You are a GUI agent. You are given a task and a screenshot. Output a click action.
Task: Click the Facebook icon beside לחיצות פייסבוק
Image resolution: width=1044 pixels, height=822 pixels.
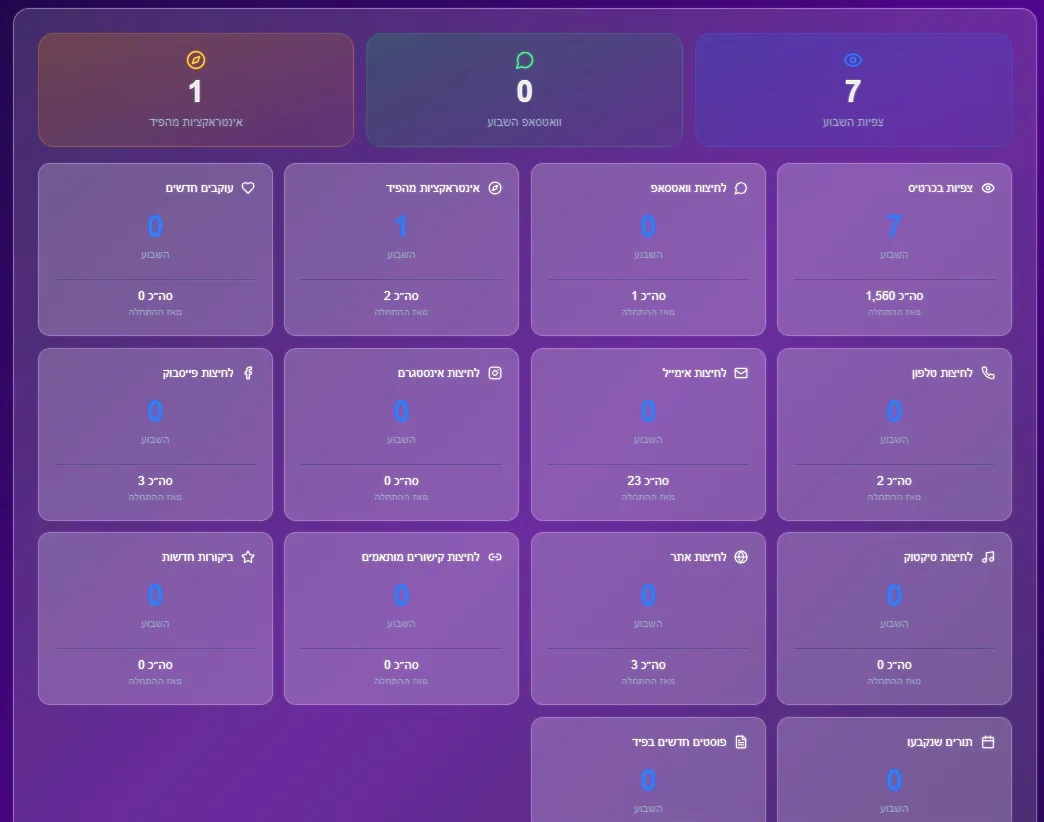coord(248,373)
